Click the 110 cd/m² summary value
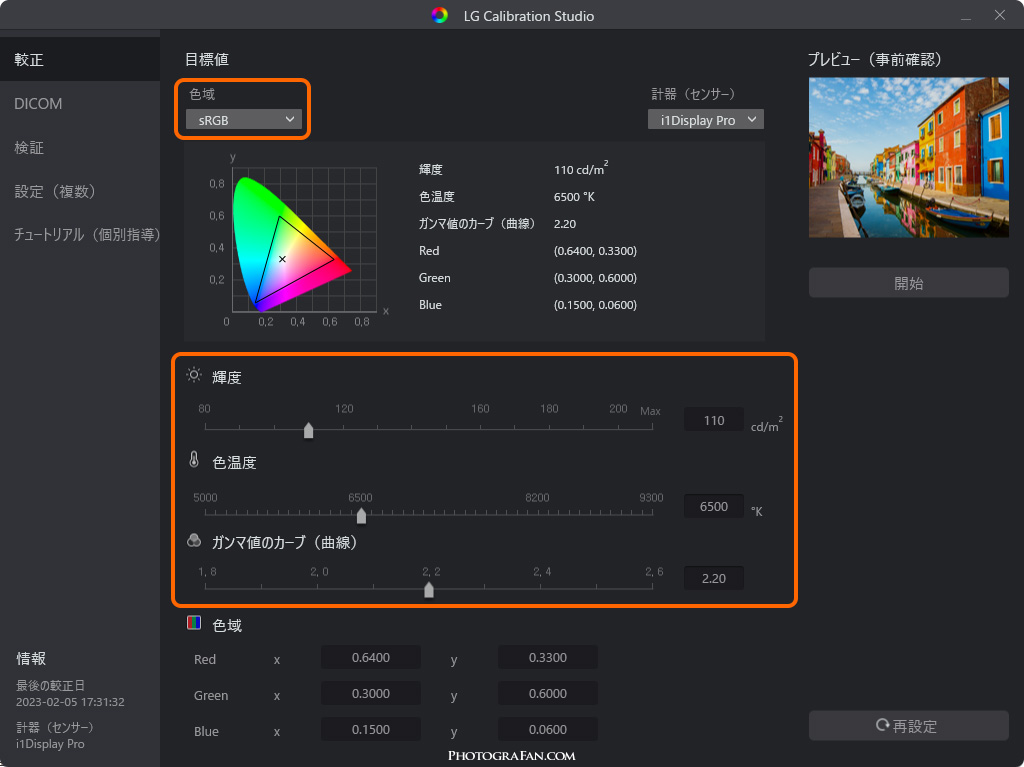 pos(581,169)
